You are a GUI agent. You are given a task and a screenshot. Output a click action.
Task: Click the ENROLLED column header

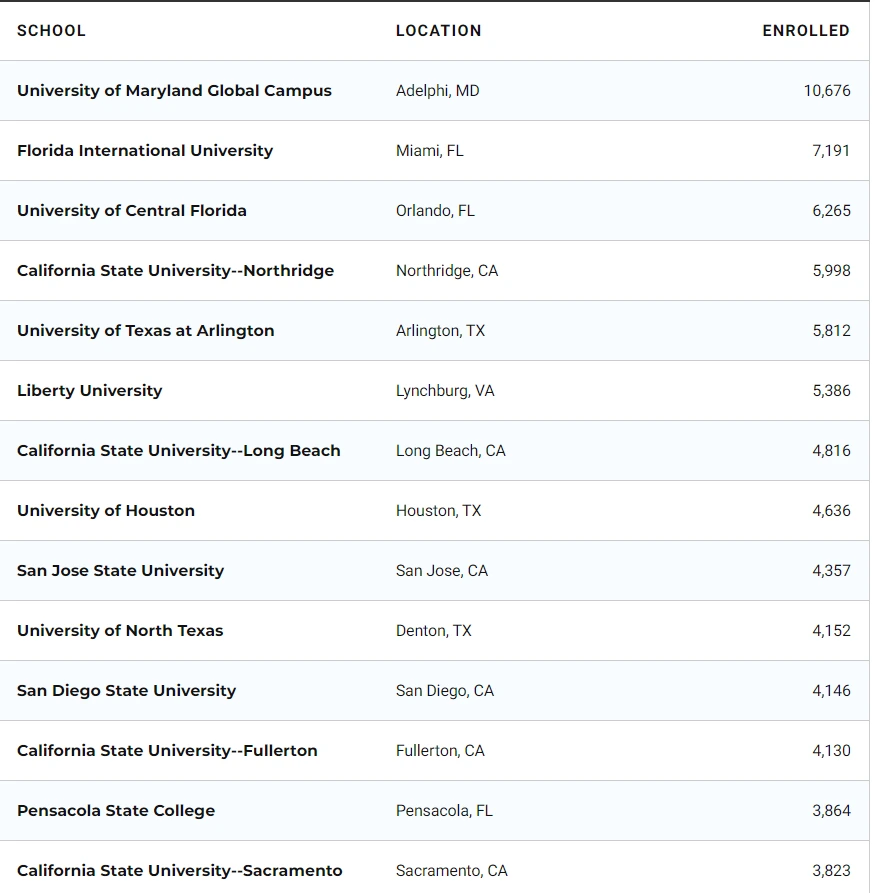(805, 30)
